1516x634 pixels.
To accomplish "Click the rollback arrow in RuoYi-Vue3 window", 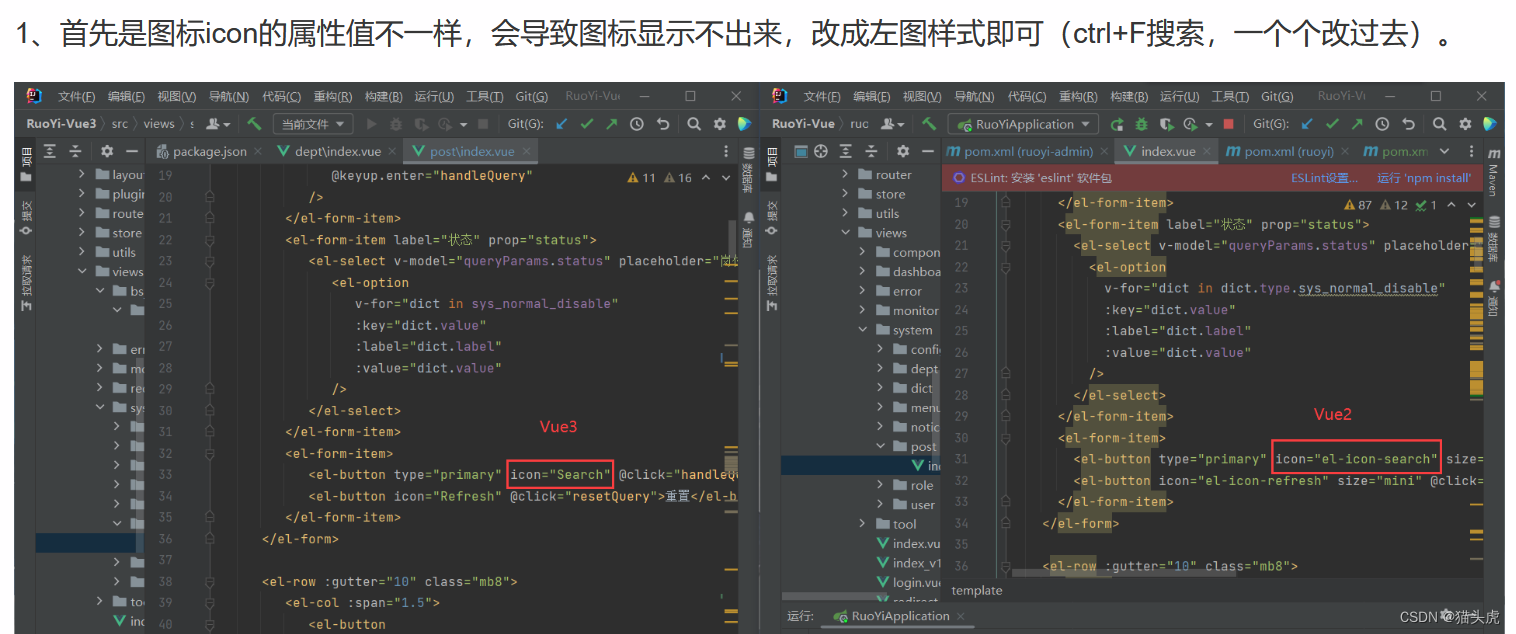I will pos(662,124).
